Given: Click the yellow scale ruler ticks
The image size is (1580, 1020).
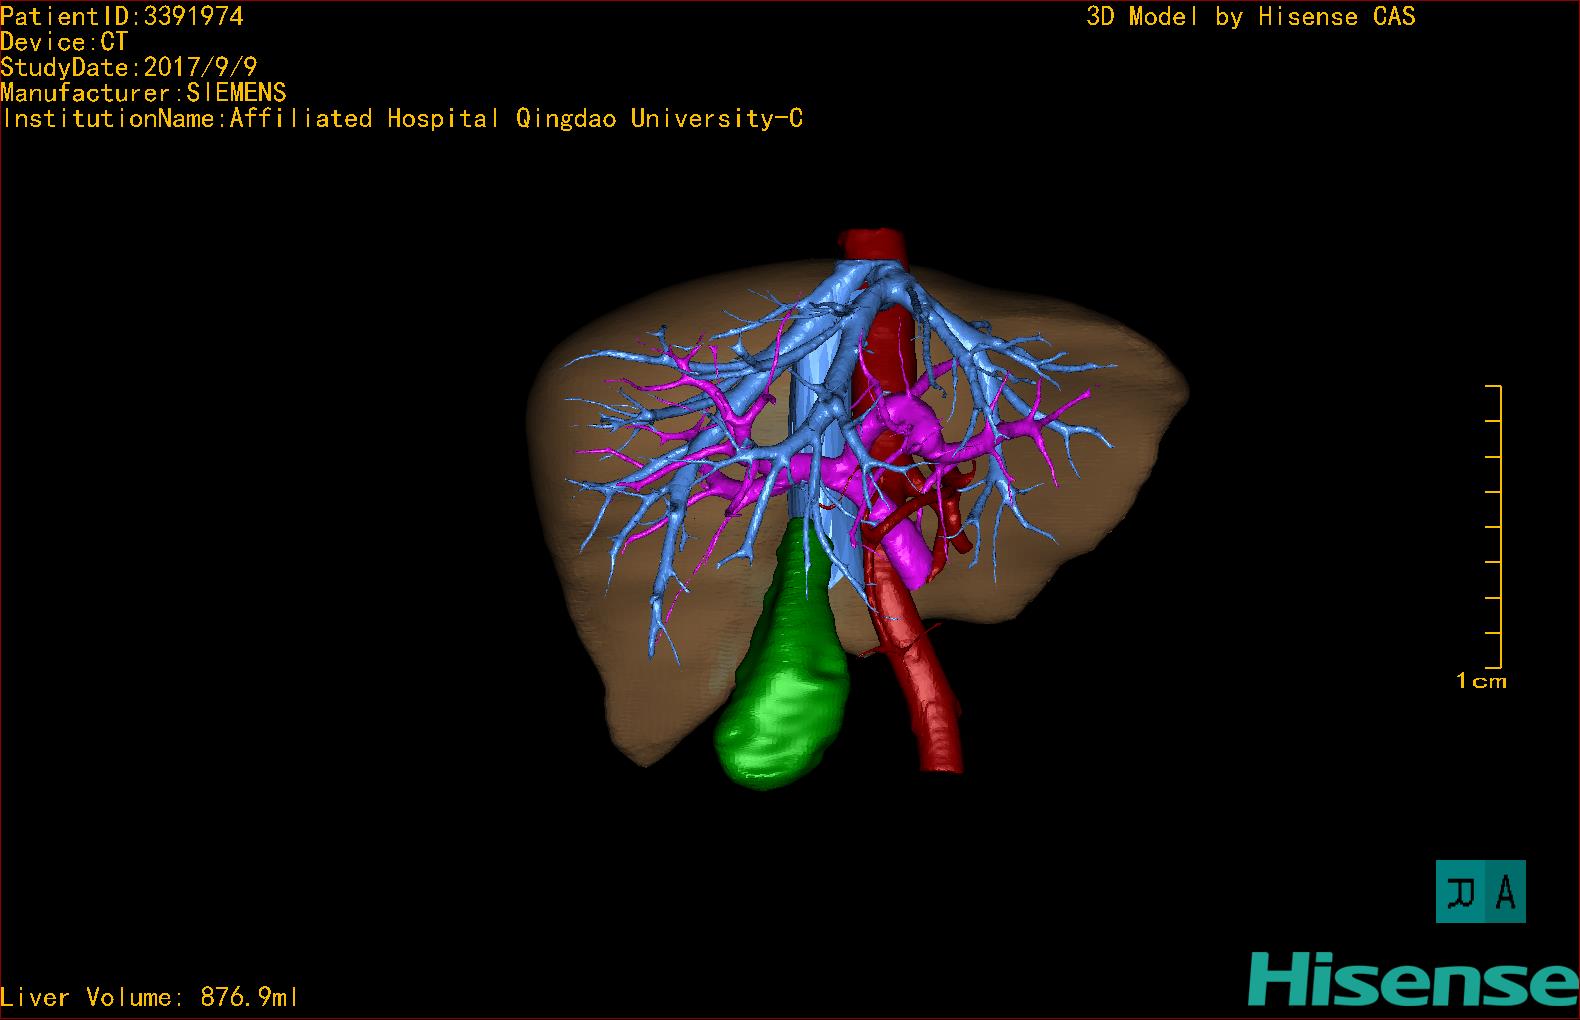Looking at the screenshot, I should pyautogui.click(x=1494, y=526).
